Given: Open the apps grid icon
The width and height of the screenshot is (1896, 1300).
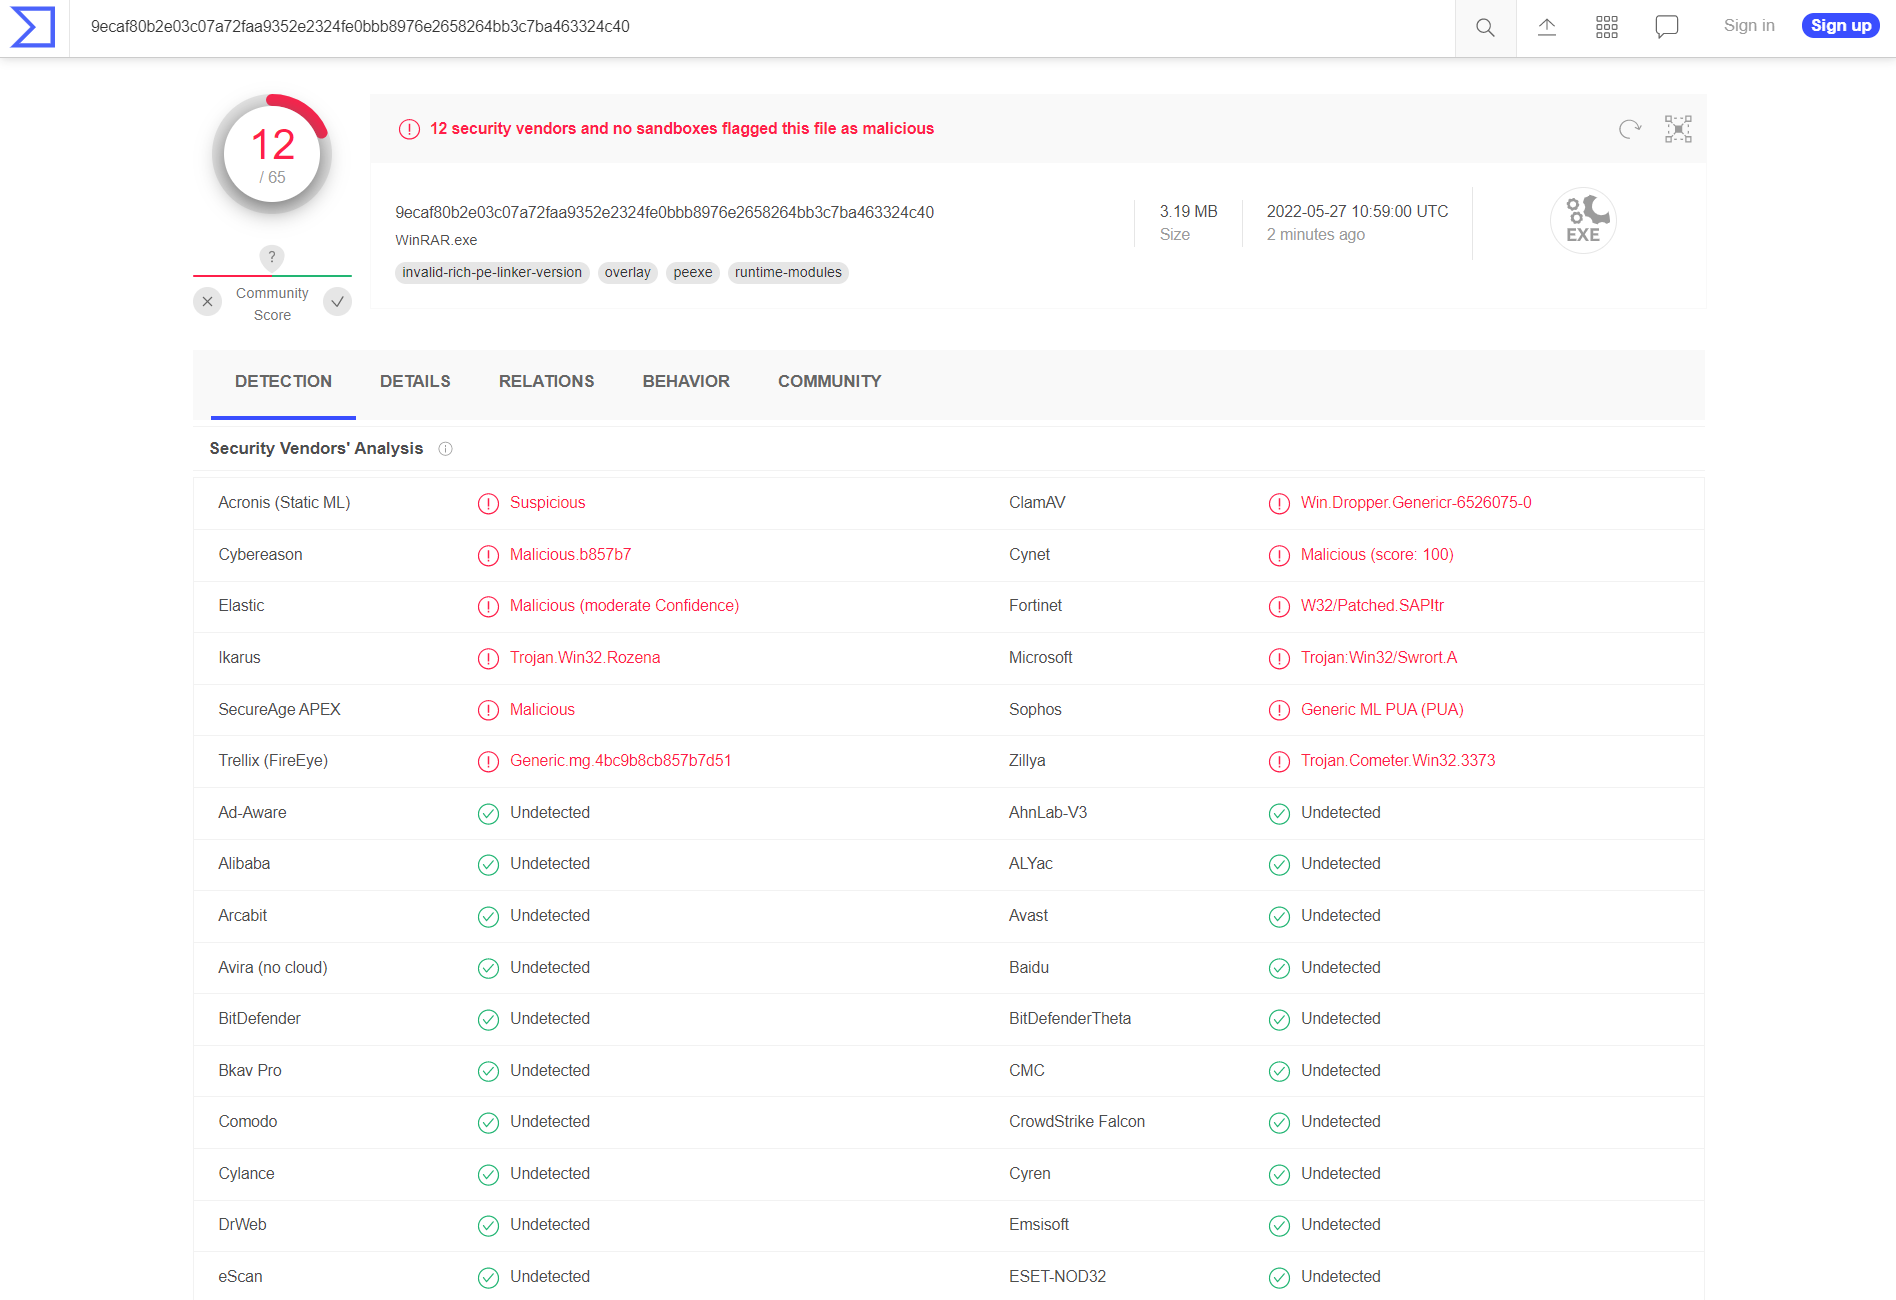Looking at the screenshot, I should tap(1606, 27).
